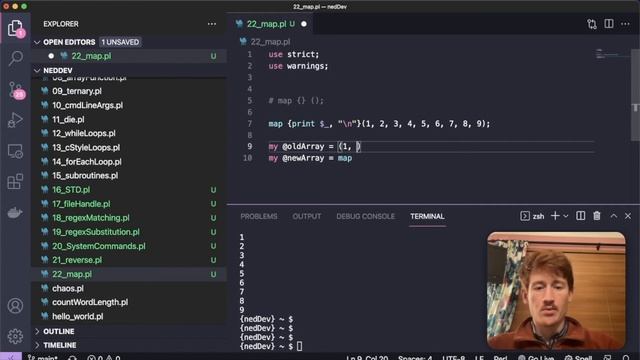Click the remote window status icon
This screenshot has width=640, height=360.
pyautogui.click(x=11, y=357)
